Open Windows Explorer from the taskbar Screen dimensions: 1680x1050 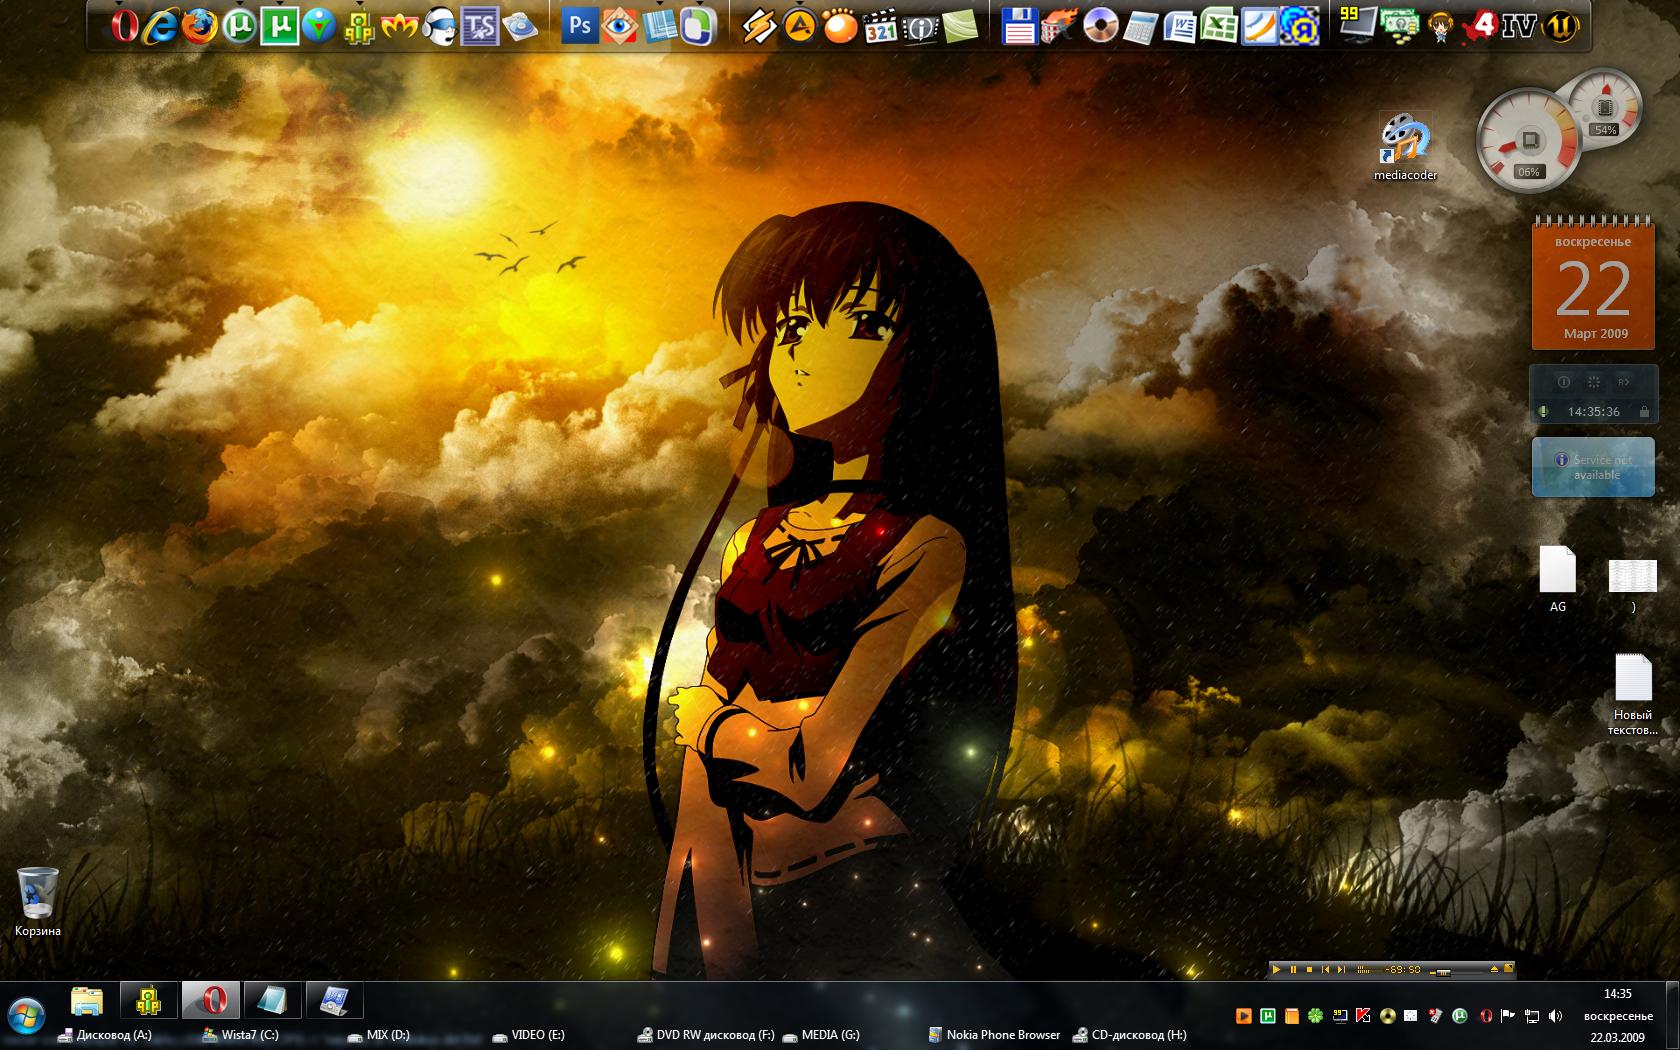(87, 1000)
